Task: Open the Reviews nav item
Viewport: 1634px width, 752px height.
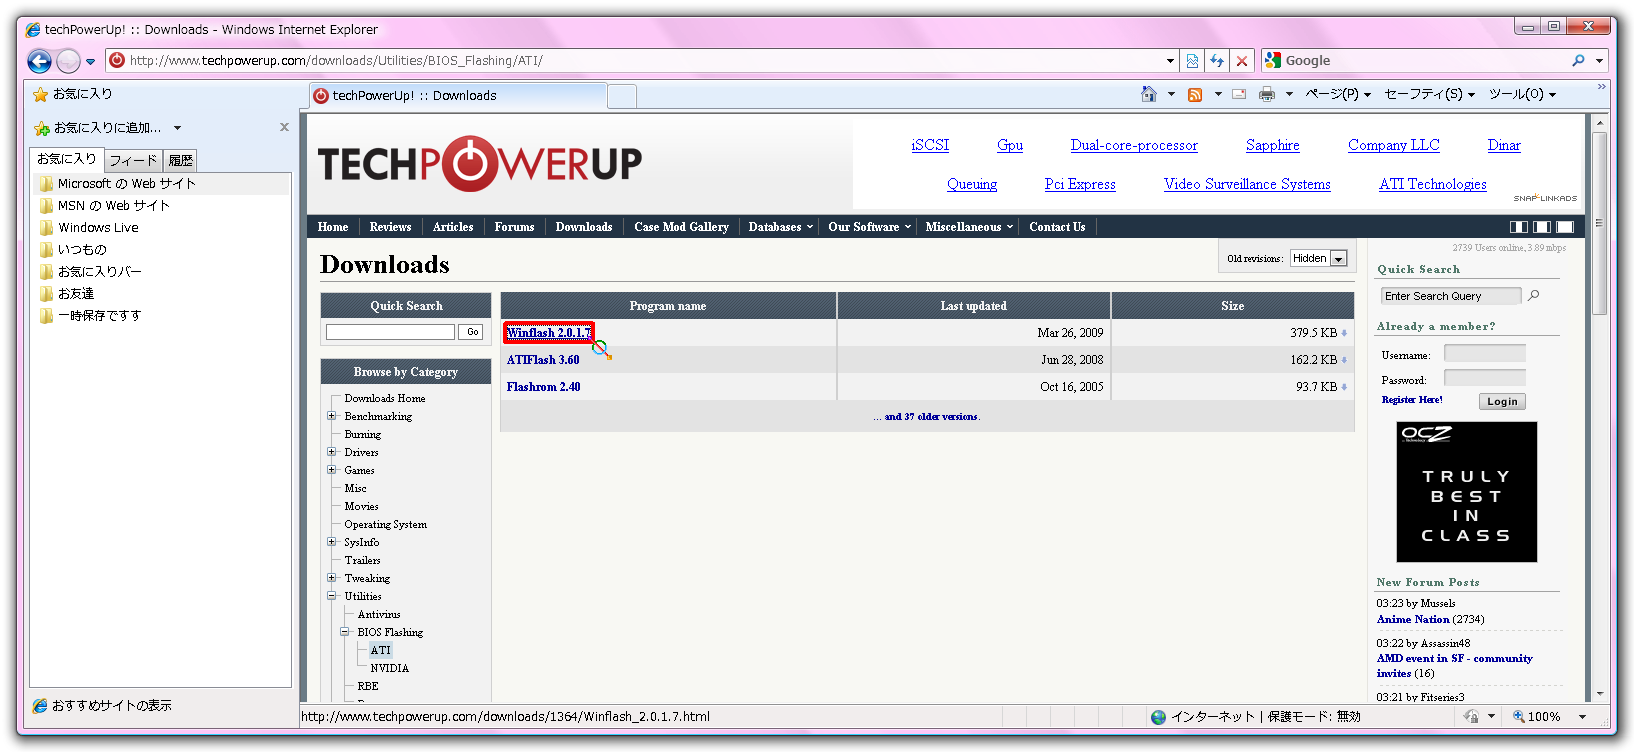Action: (x=390, y=227)
